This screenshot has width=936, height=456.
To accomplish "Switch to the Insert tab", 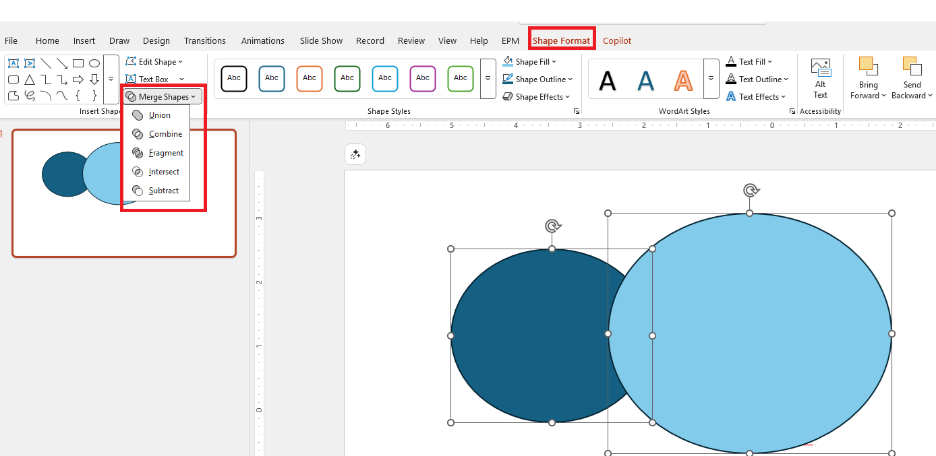I will point(84,41).
